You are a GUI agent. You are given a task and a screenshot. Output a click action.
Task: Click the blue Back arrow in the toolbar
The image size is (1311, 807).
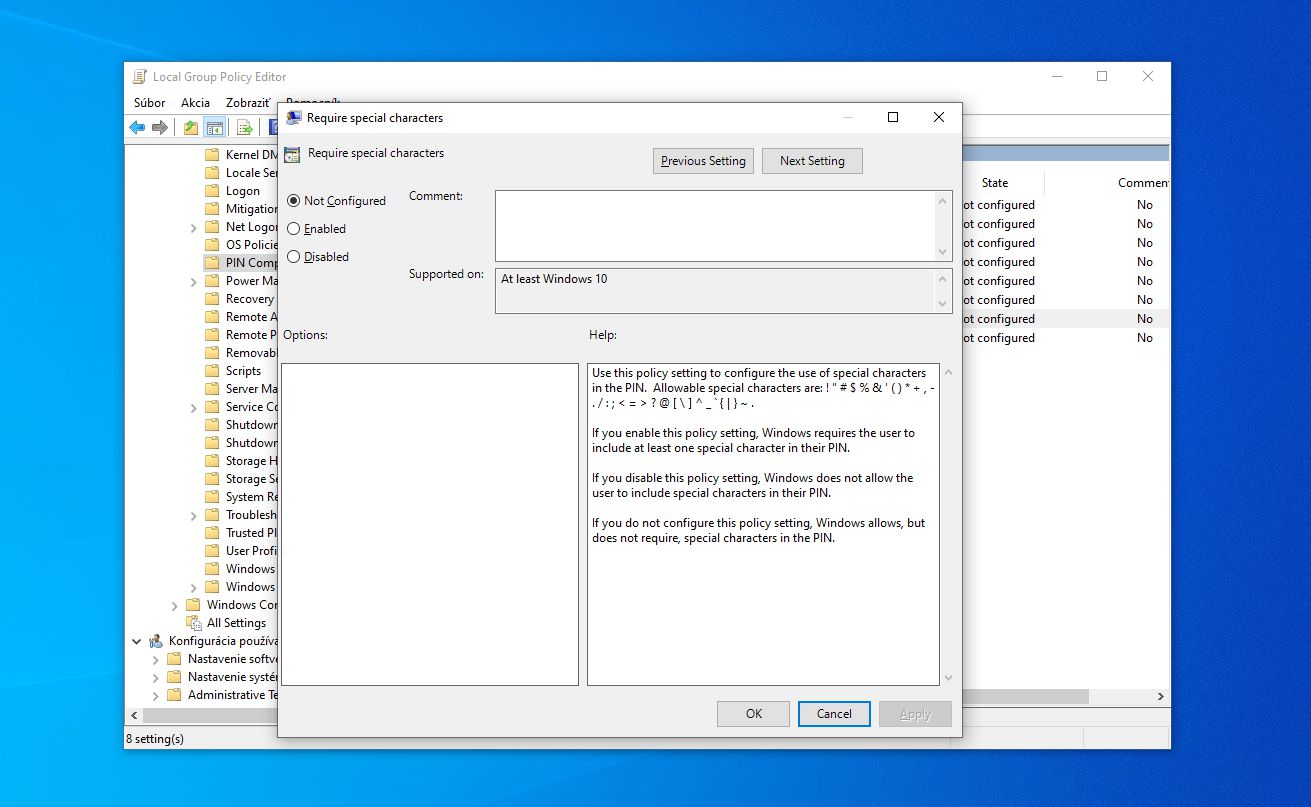coord(137,127)
